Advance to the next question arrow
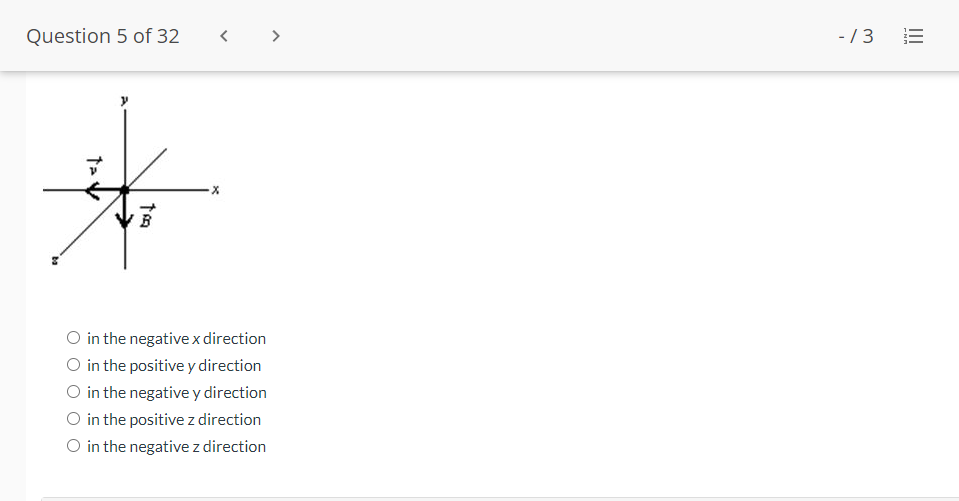Screen dimensions: 959x501 point(276,36)
